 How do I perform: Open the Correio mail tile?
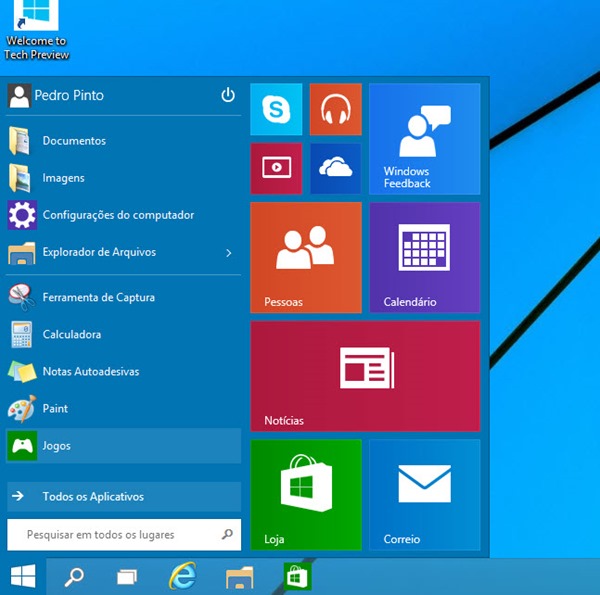point(424,495)
